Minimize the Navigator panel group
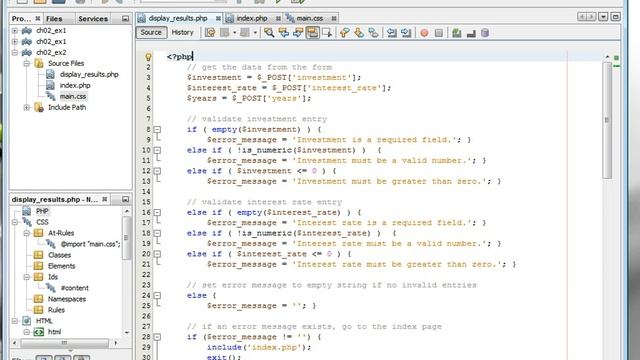The height and width of the screenshot is (360, 640). (125, 199)
